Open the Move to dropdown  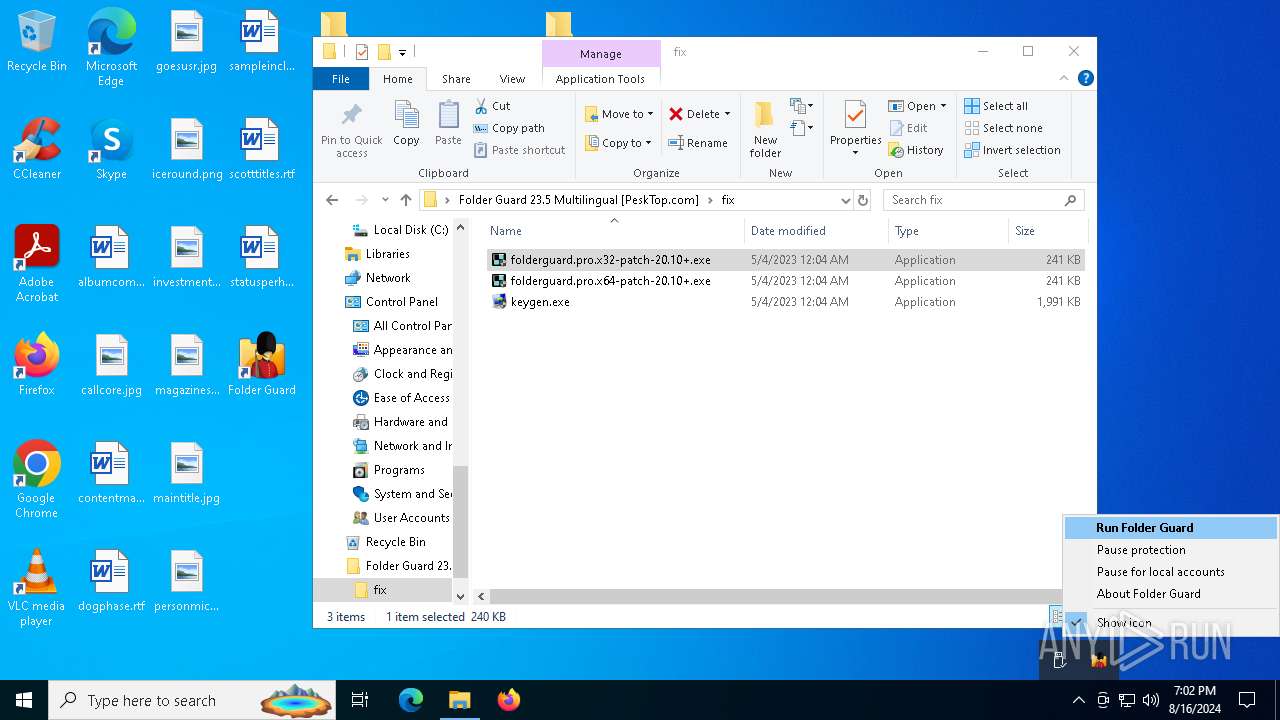click(x=619, y=114)
